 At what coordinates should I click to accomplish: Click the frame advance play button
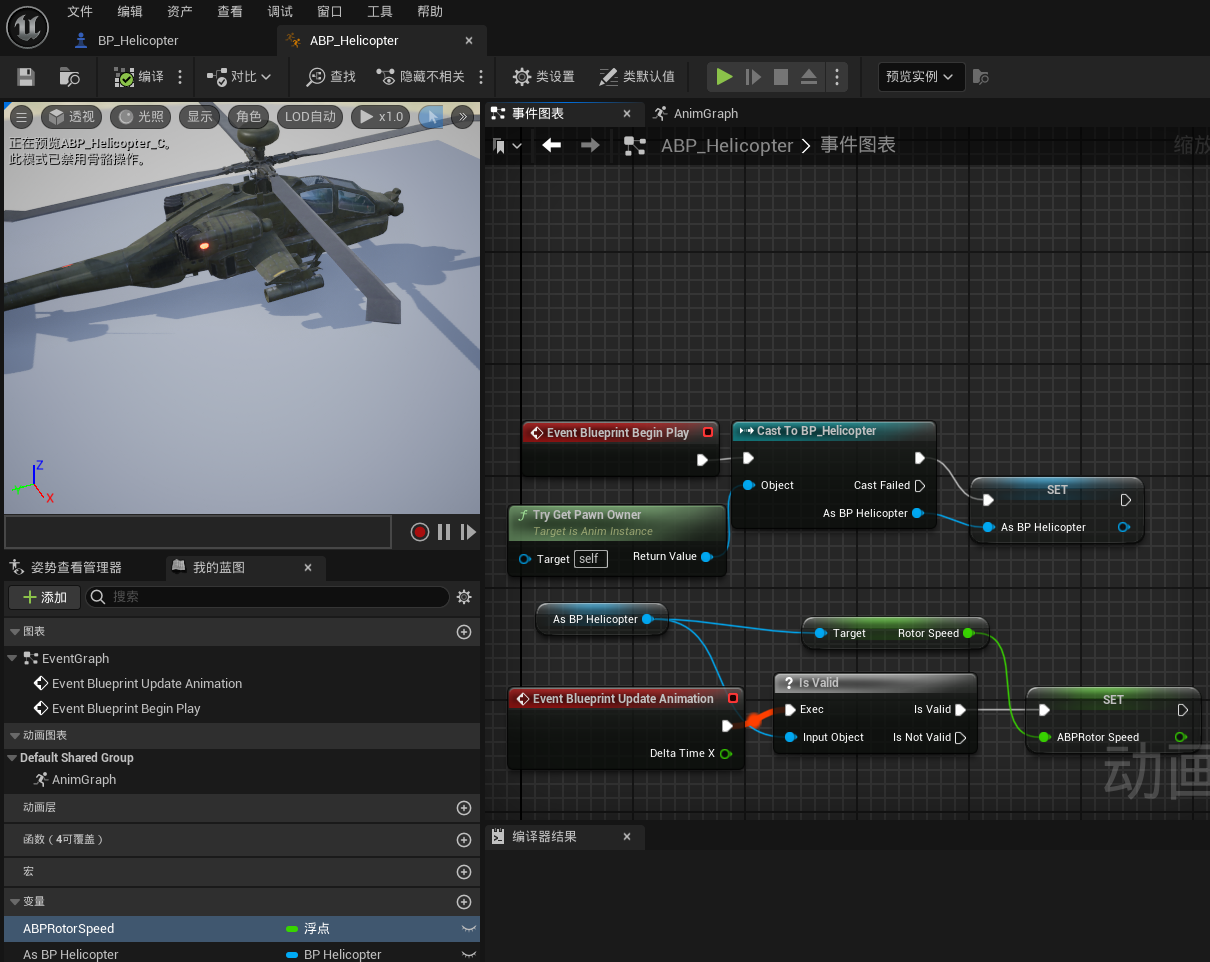tap(753, 77)
